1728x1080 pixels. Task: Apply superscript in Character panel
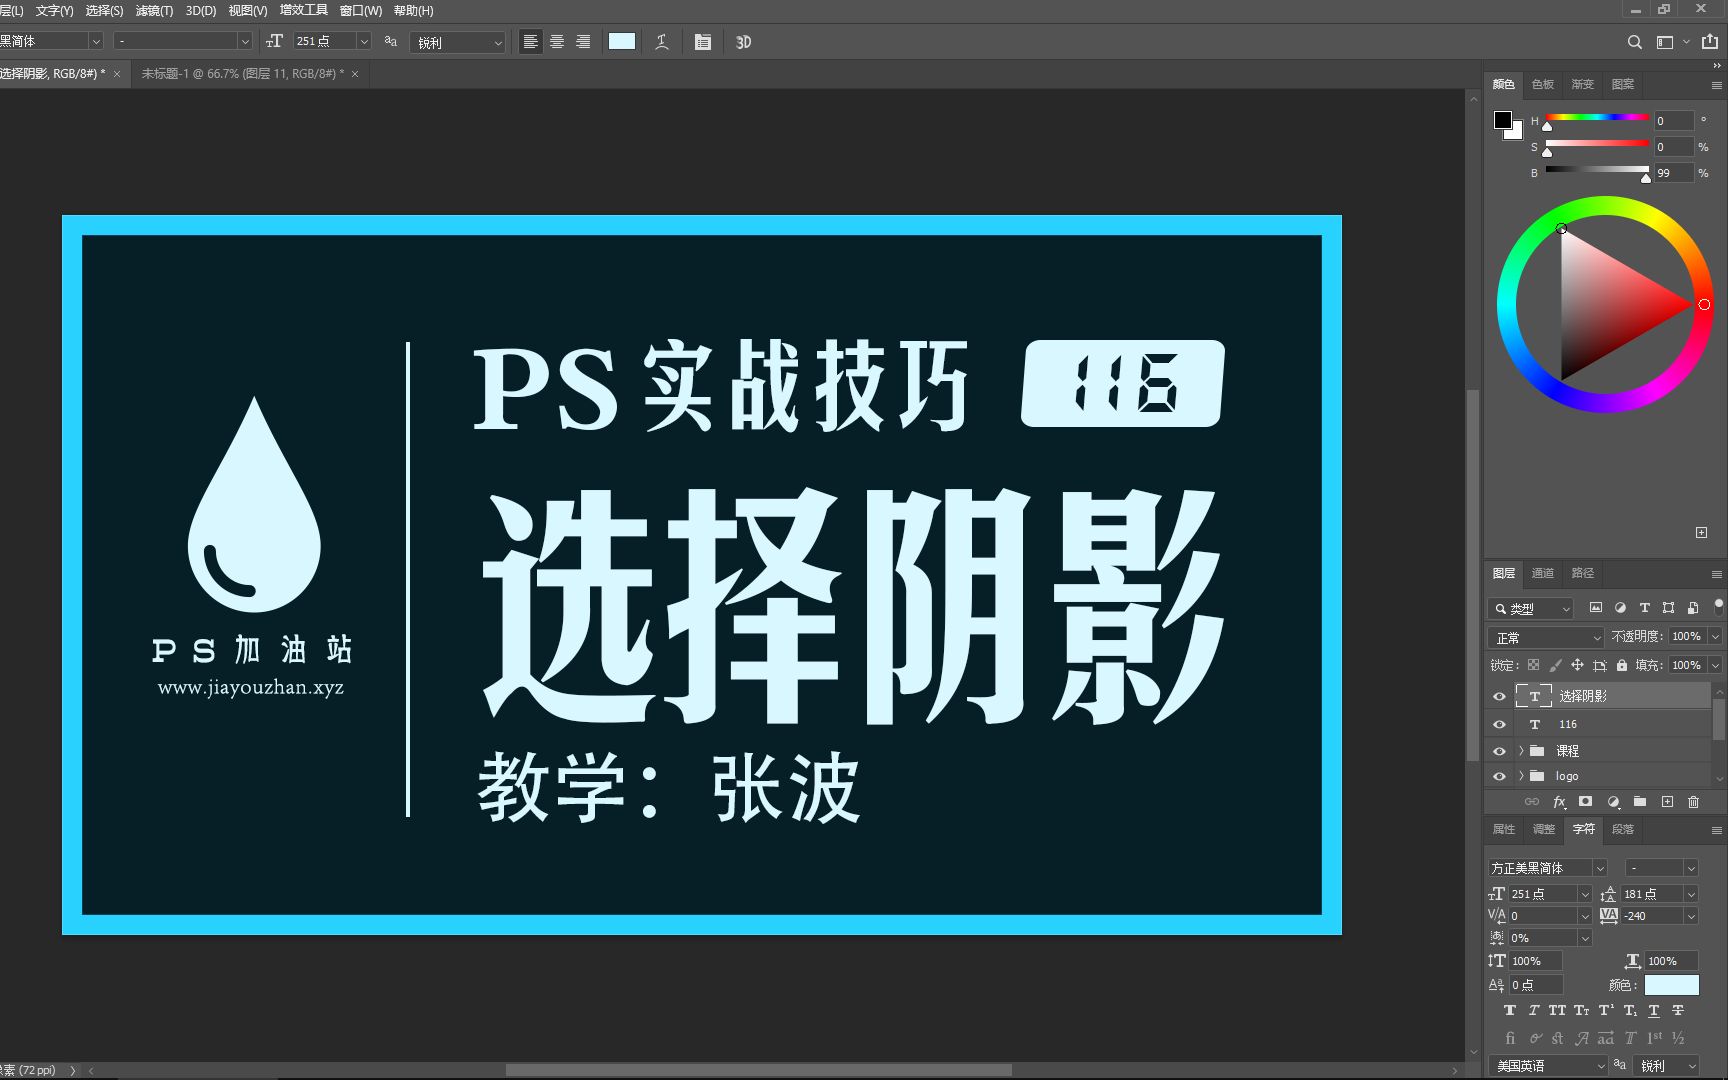(1606, 1011)
